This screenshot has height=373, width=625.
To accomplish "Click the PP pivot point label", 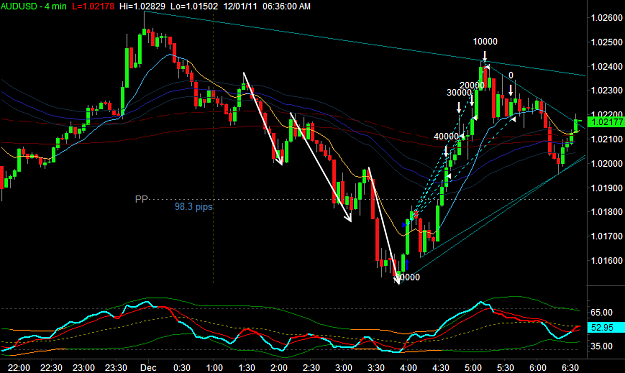I will (142, 199).
